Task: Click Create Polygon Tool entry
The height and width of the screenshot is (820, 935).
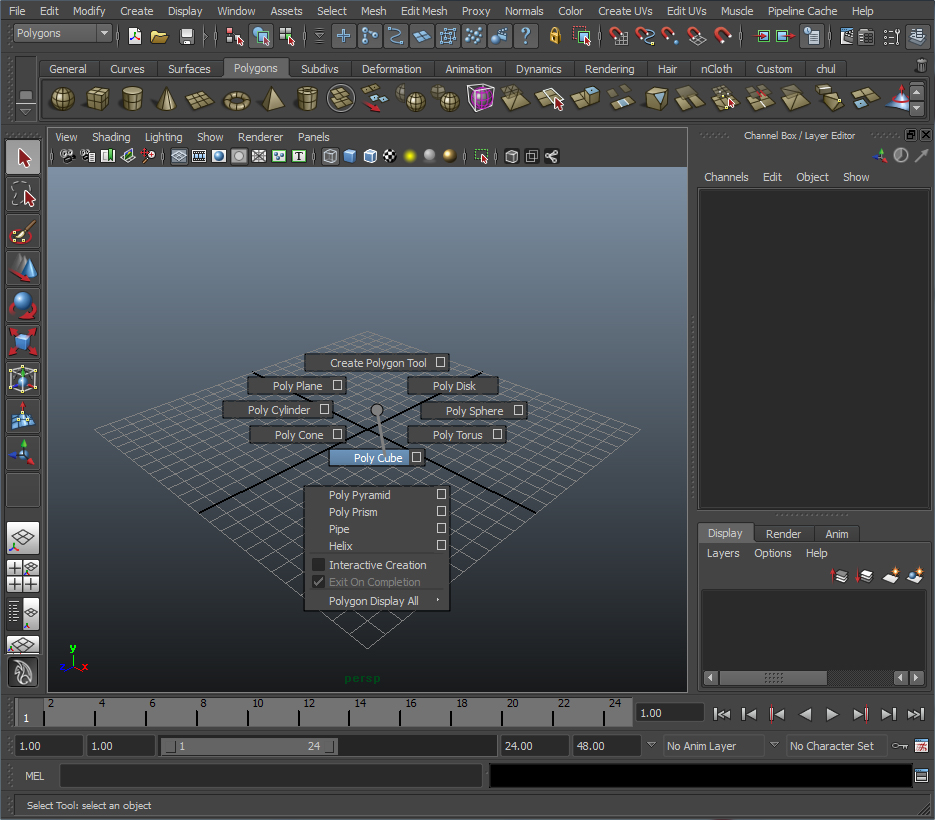Action: point(377,363)
